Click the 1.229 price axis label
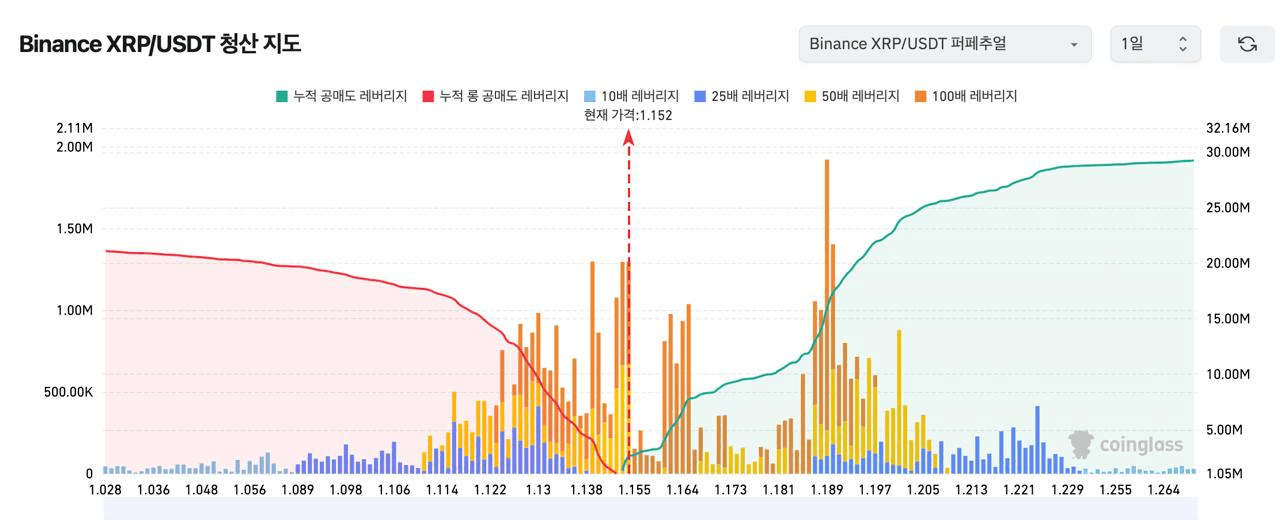This screenshot has height=520, width=1280. (1067, 490)
